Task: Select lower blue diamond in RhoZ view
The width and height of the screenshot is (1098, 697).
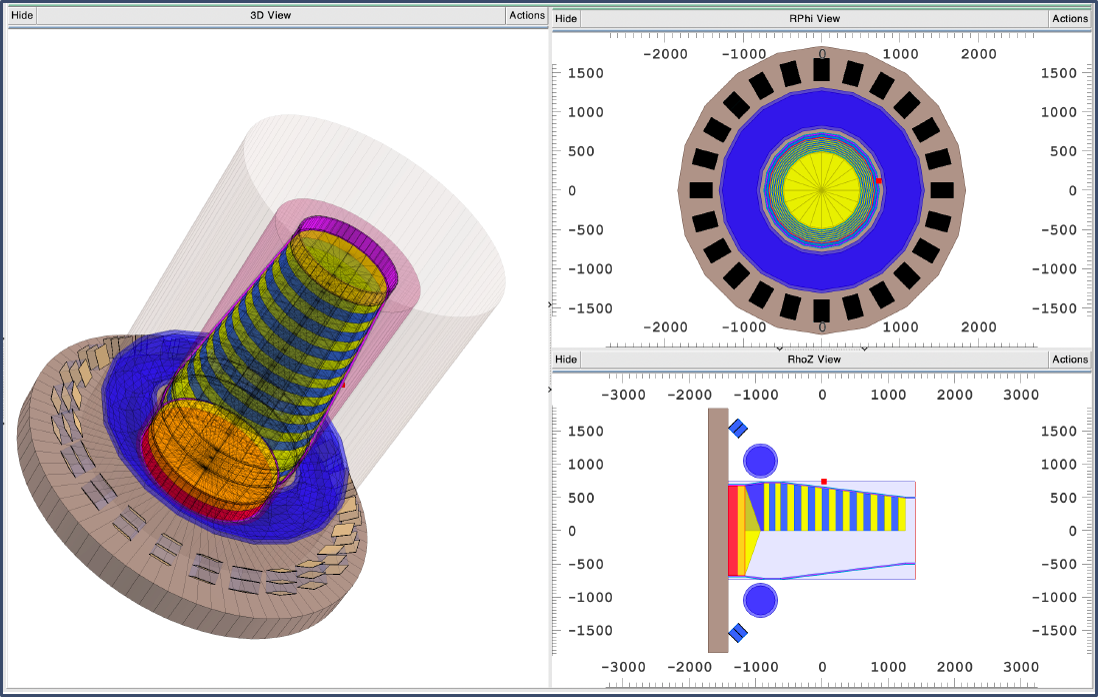Action: [x=738, y=632]
